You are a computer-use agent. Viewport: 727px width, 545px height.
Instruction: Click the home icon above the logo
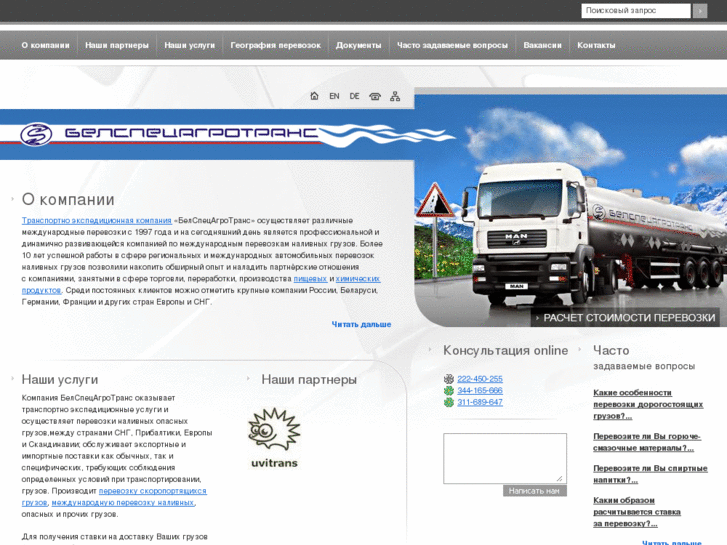314,96
